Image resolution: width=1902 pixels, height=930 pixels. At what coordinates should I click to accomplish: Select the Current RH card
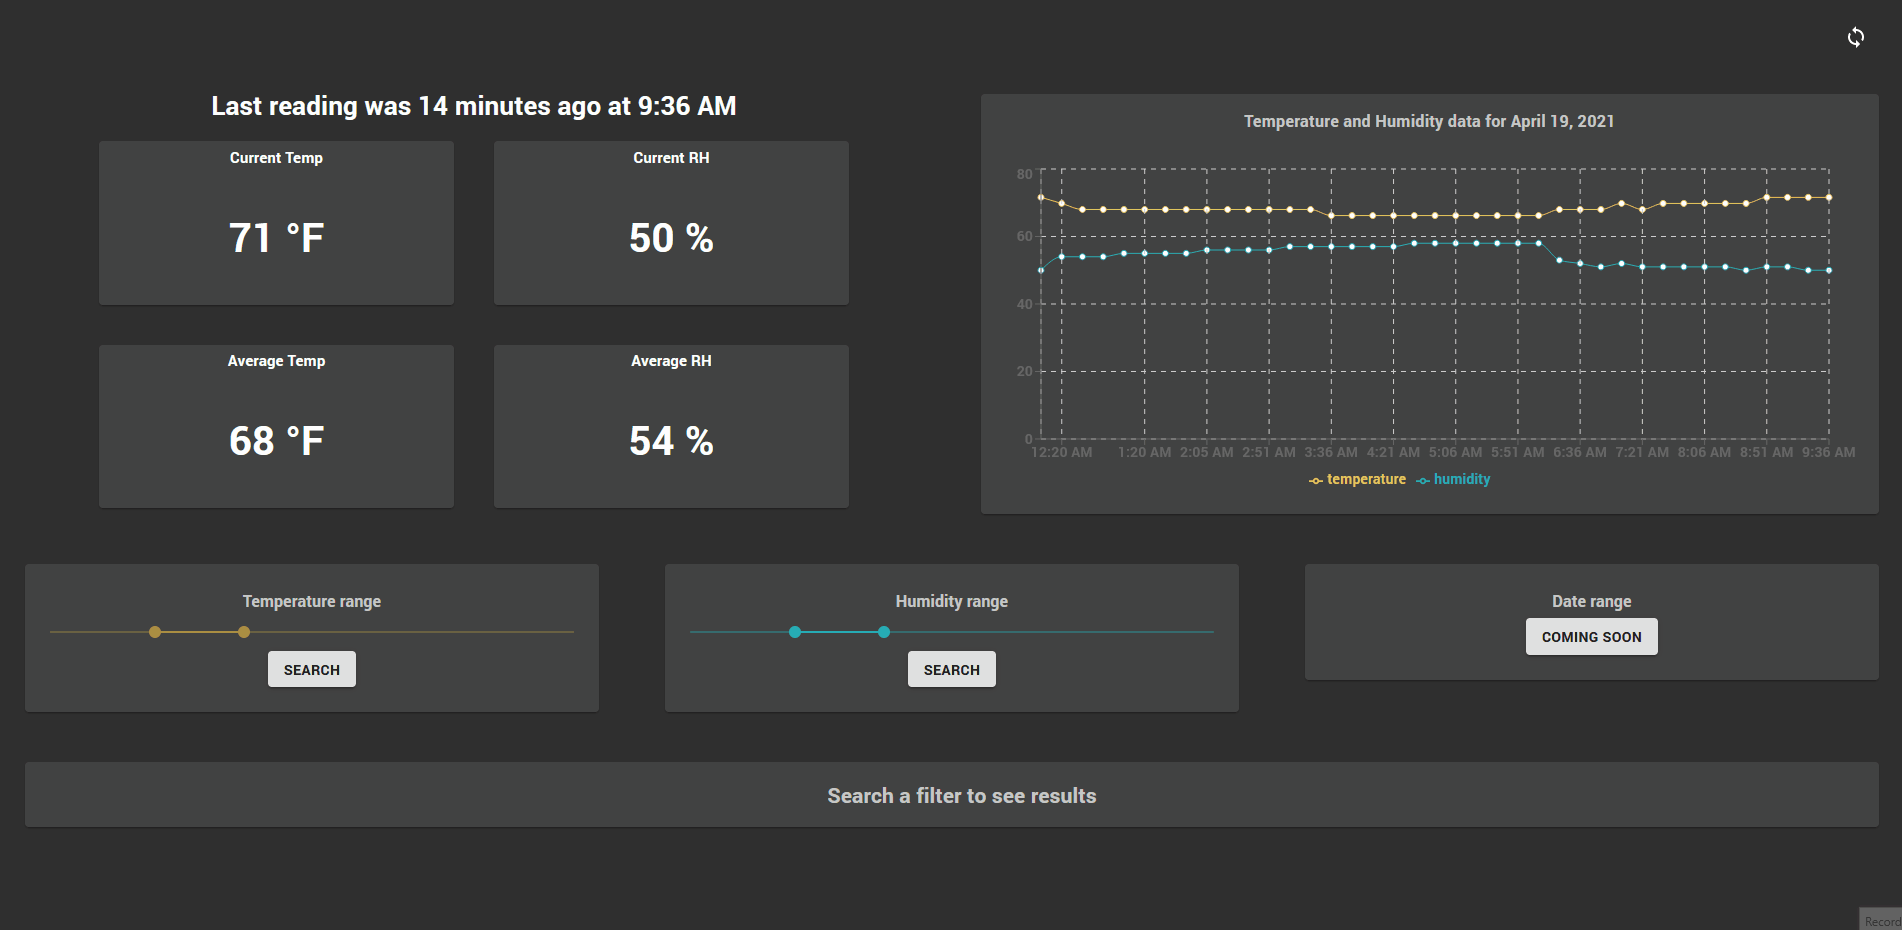point(671,223)
